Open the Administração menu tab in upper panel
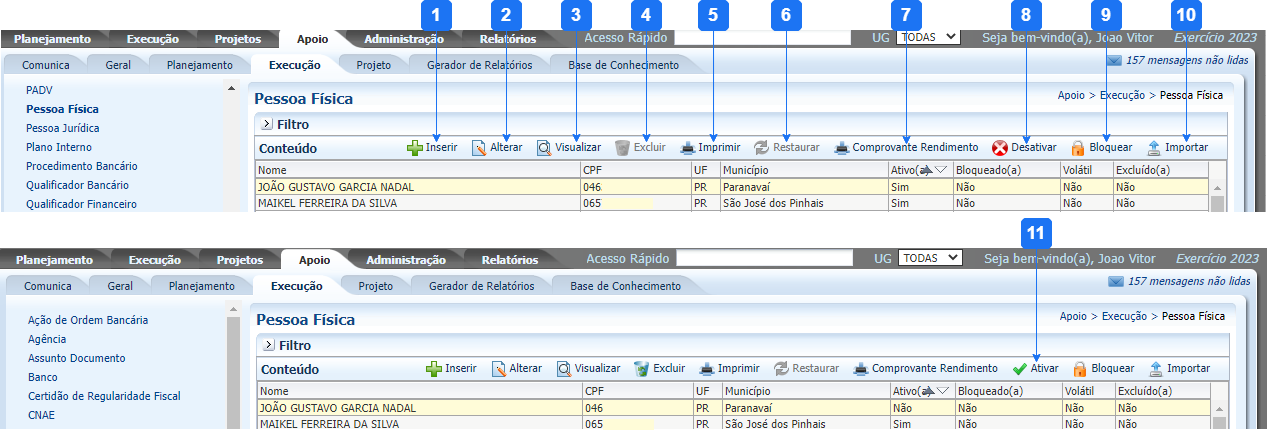This screenshot has width=1268, height=431. pyautogui.click(x=403, y=39)
